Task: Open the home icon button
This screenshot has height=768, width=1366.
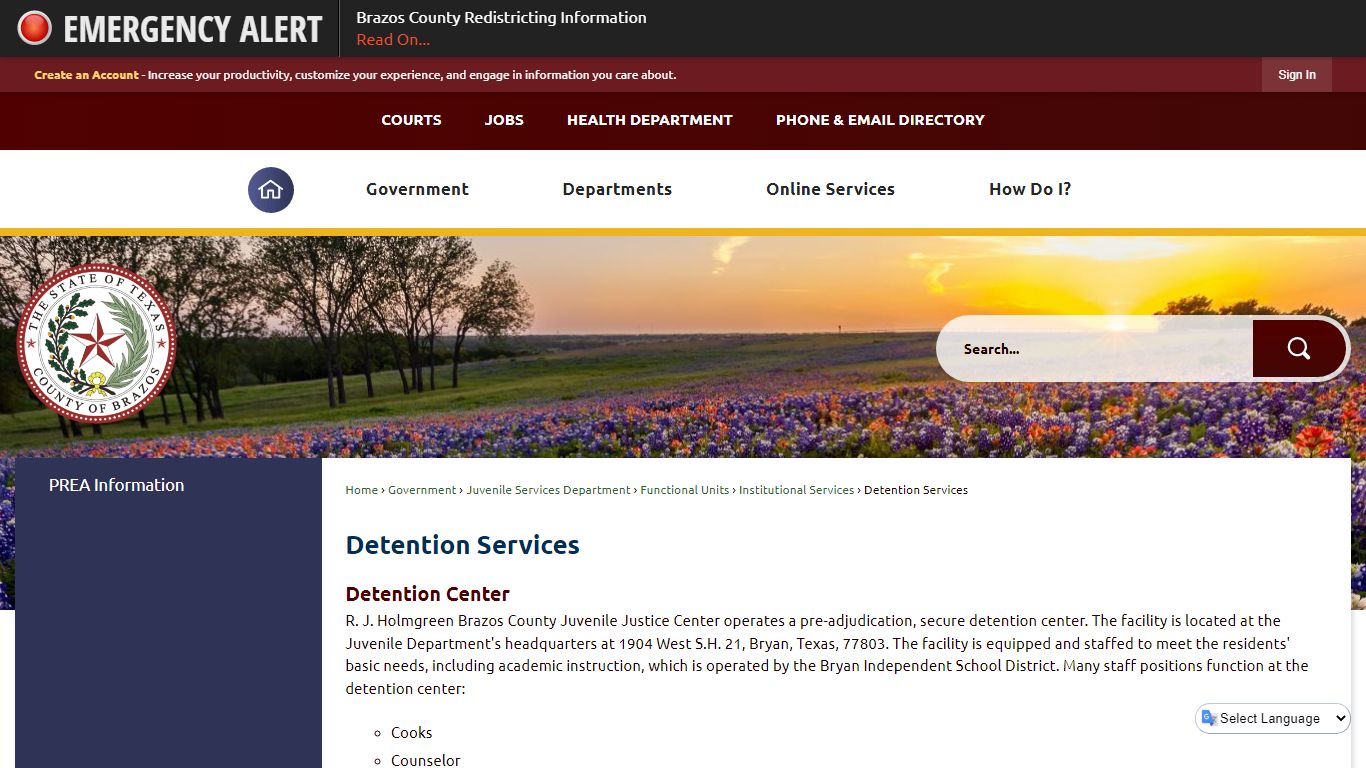Action: [x=271, y=189]
